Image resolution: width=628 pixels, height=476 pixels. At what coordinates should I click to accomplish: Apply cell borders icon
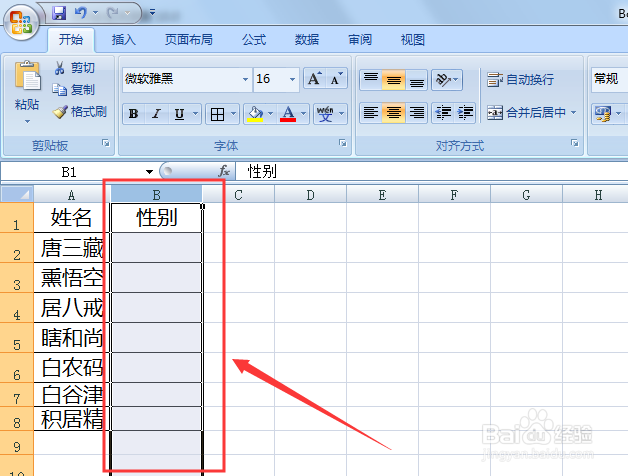(217, 114)
